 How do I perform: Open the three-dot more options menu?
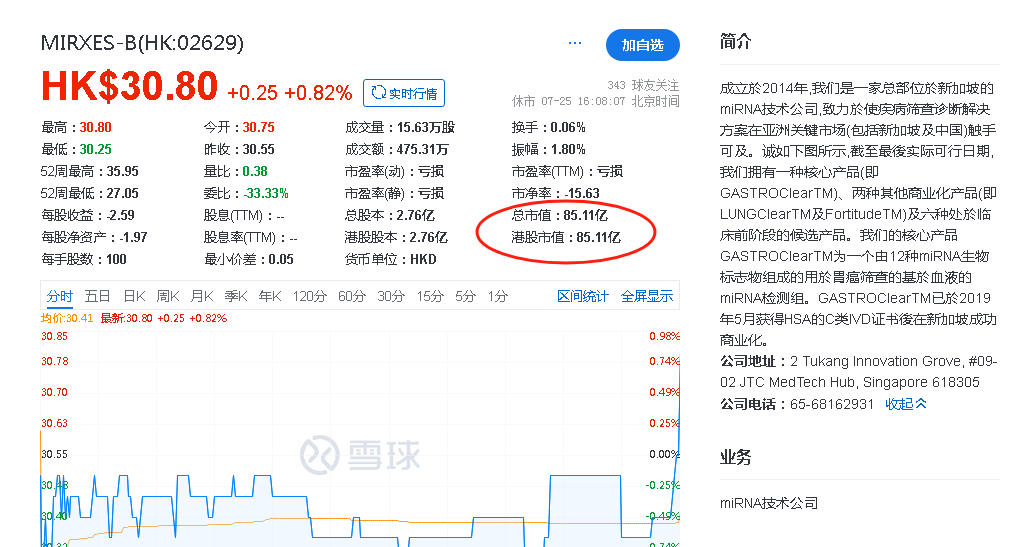point(575,43)
